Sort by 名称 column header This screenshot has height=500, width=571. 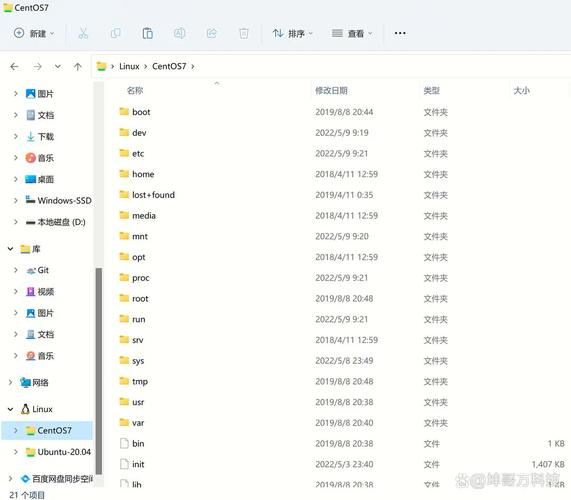click(135, 90)
